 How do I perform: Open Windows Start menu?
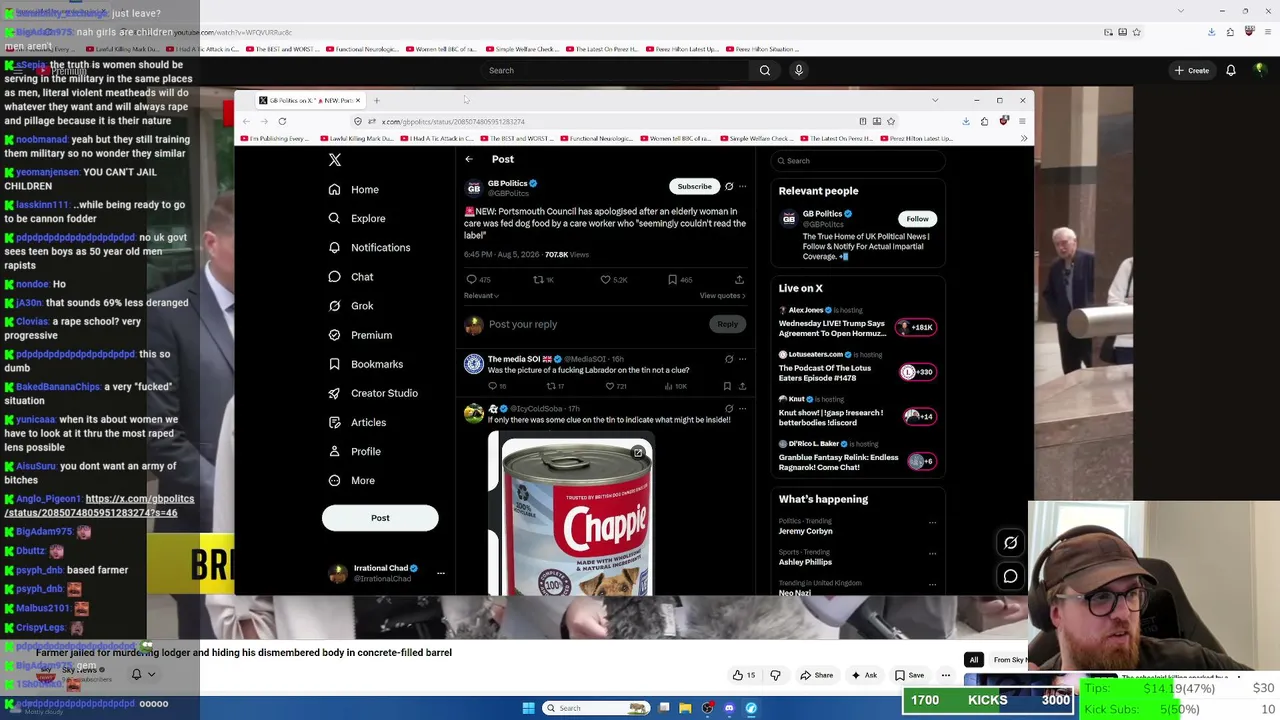tap(528, 708)
